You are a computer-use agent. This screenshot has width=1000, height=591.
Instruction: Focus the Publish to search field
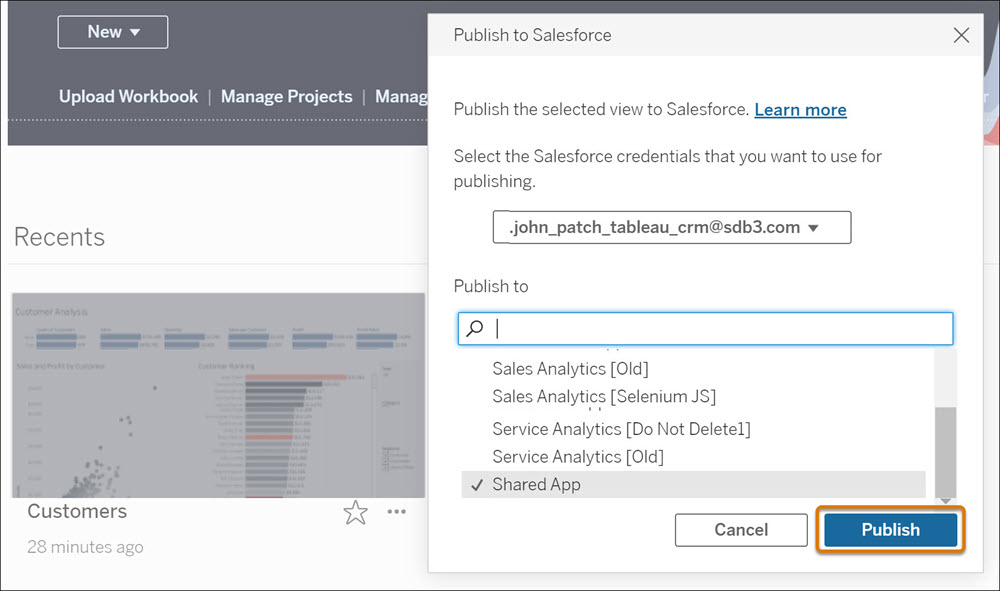705,328
